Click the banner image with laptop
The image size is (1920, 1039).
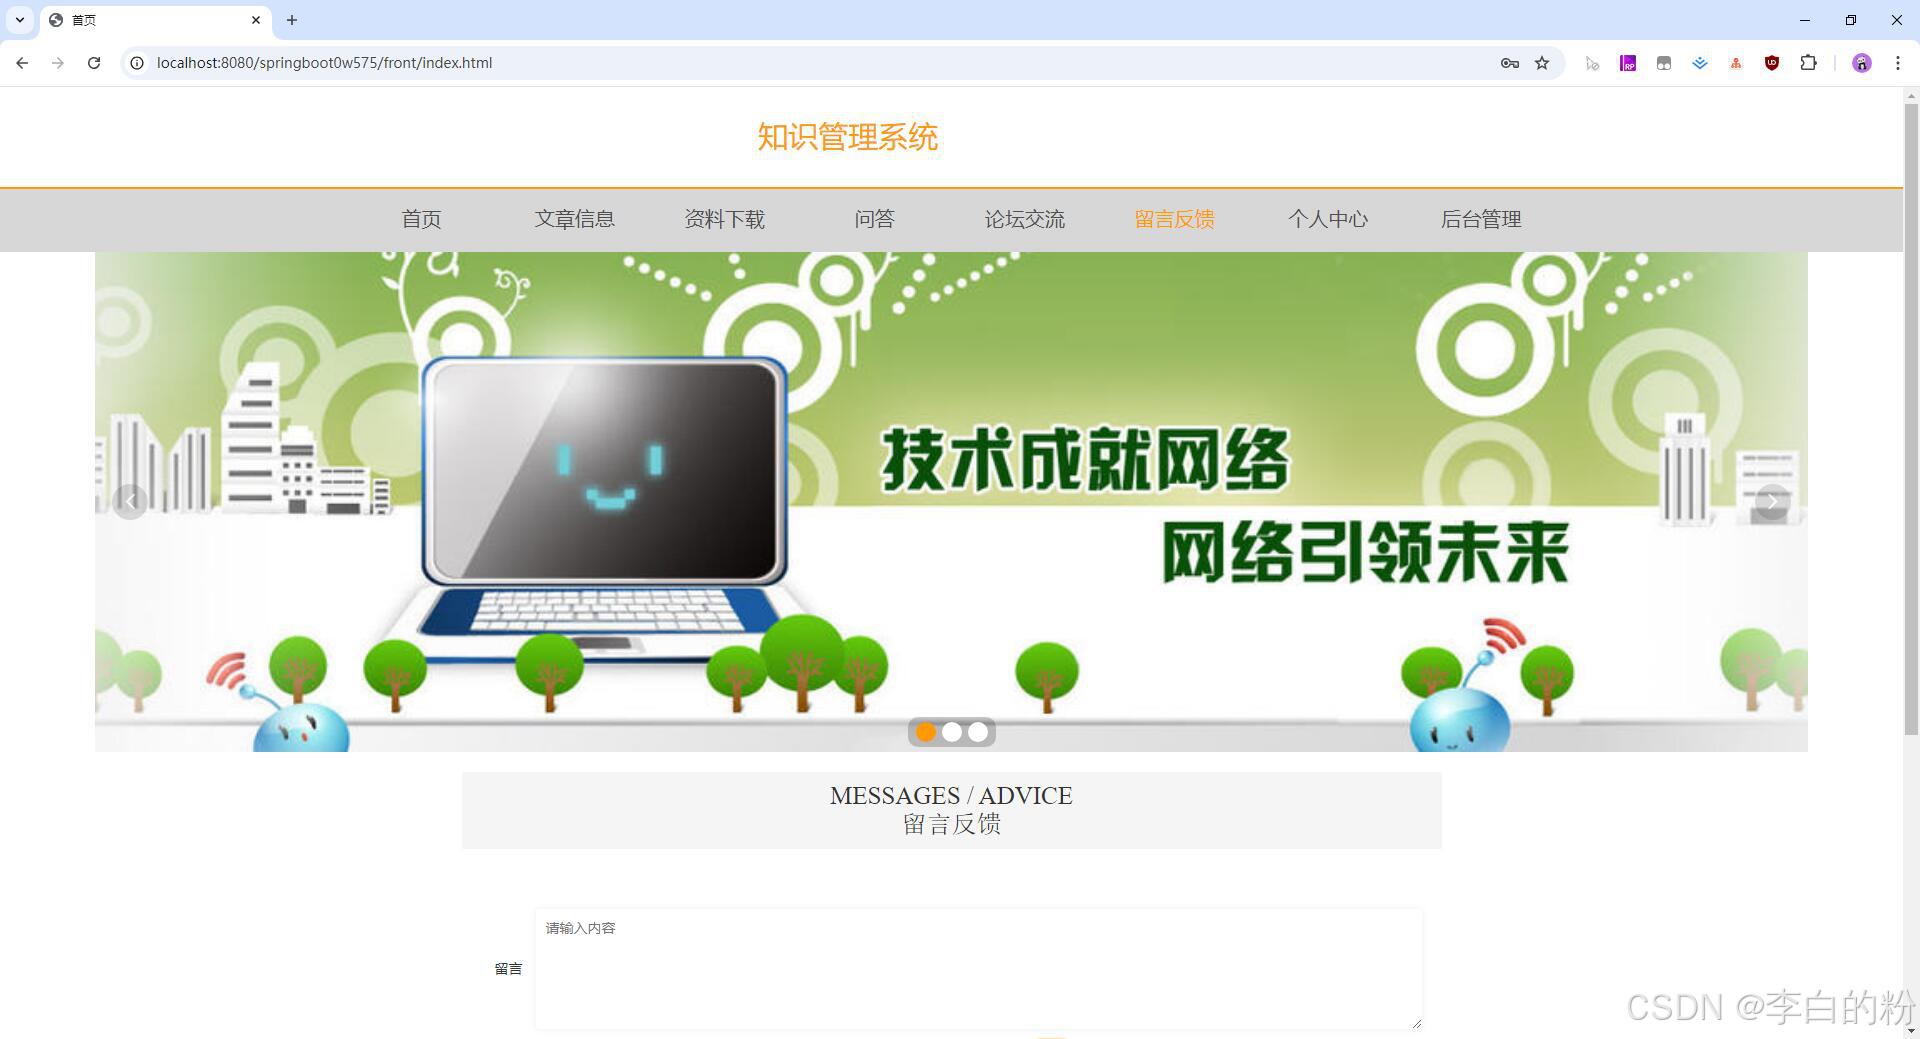tap(951, 501)
